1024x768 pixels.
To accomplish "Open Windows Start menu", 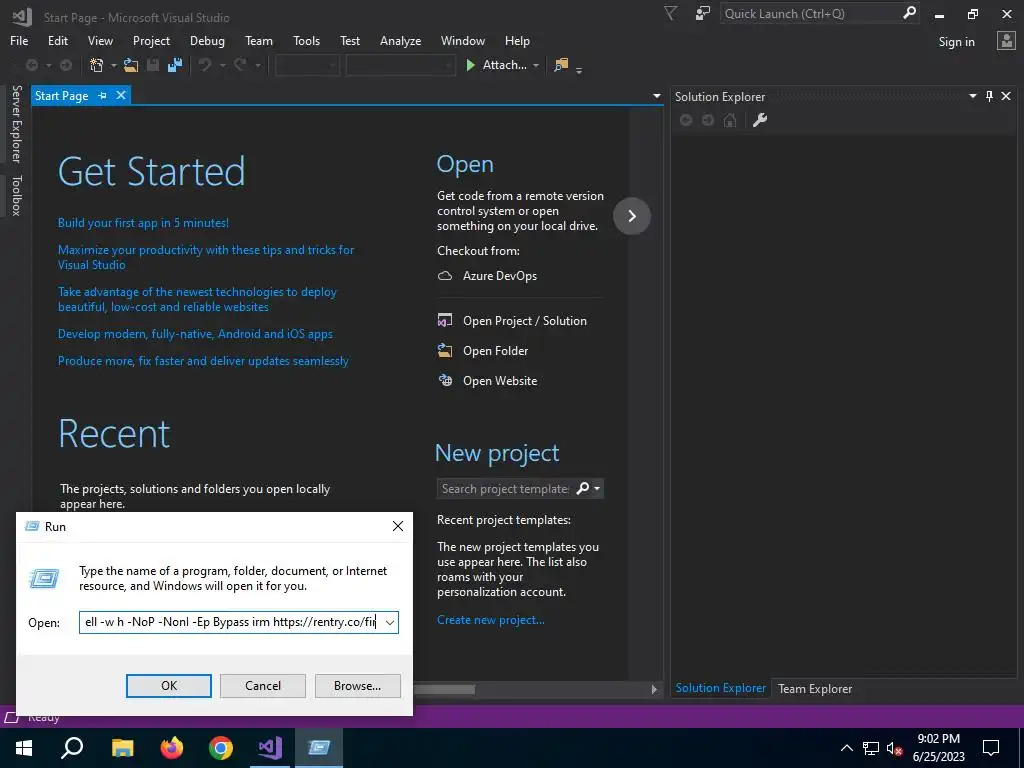I will coord(24,748).
